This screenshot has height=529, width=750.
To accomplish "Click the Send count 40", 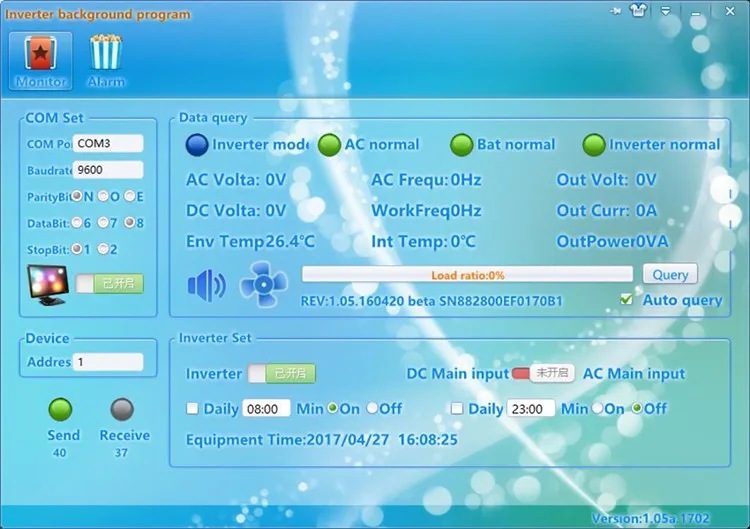I will tap(60, 452).
